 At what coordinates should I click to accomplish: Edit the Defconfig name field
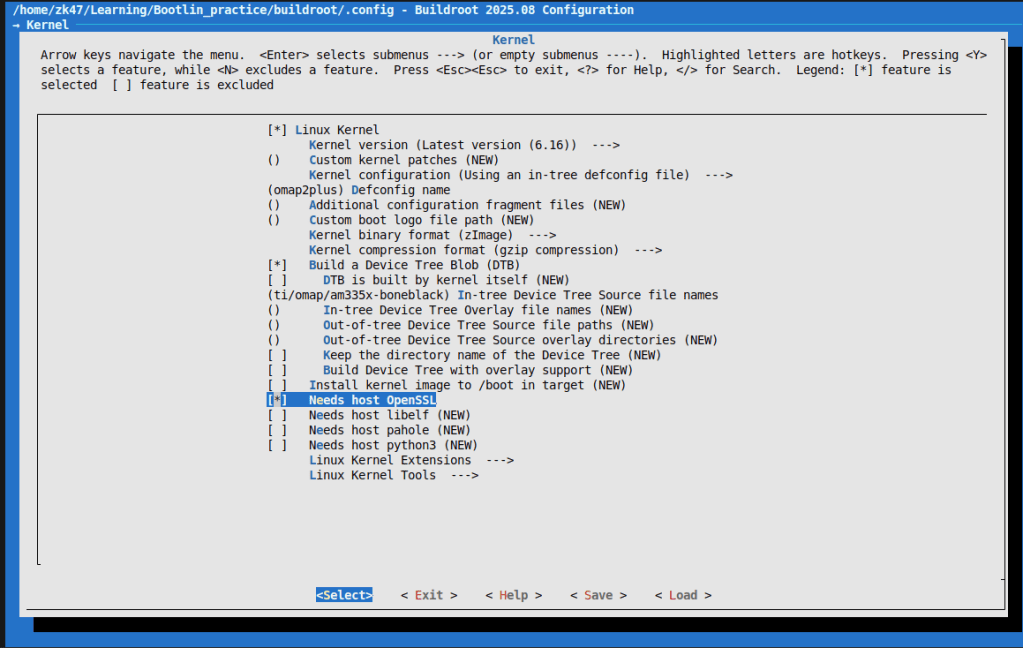point(400,190)
